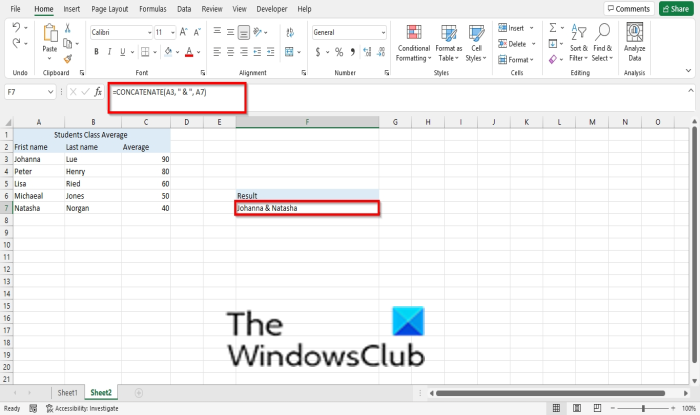The image size is (700, 415).
Task: Click the Increase Indent icon
Action: pos(271,52)
